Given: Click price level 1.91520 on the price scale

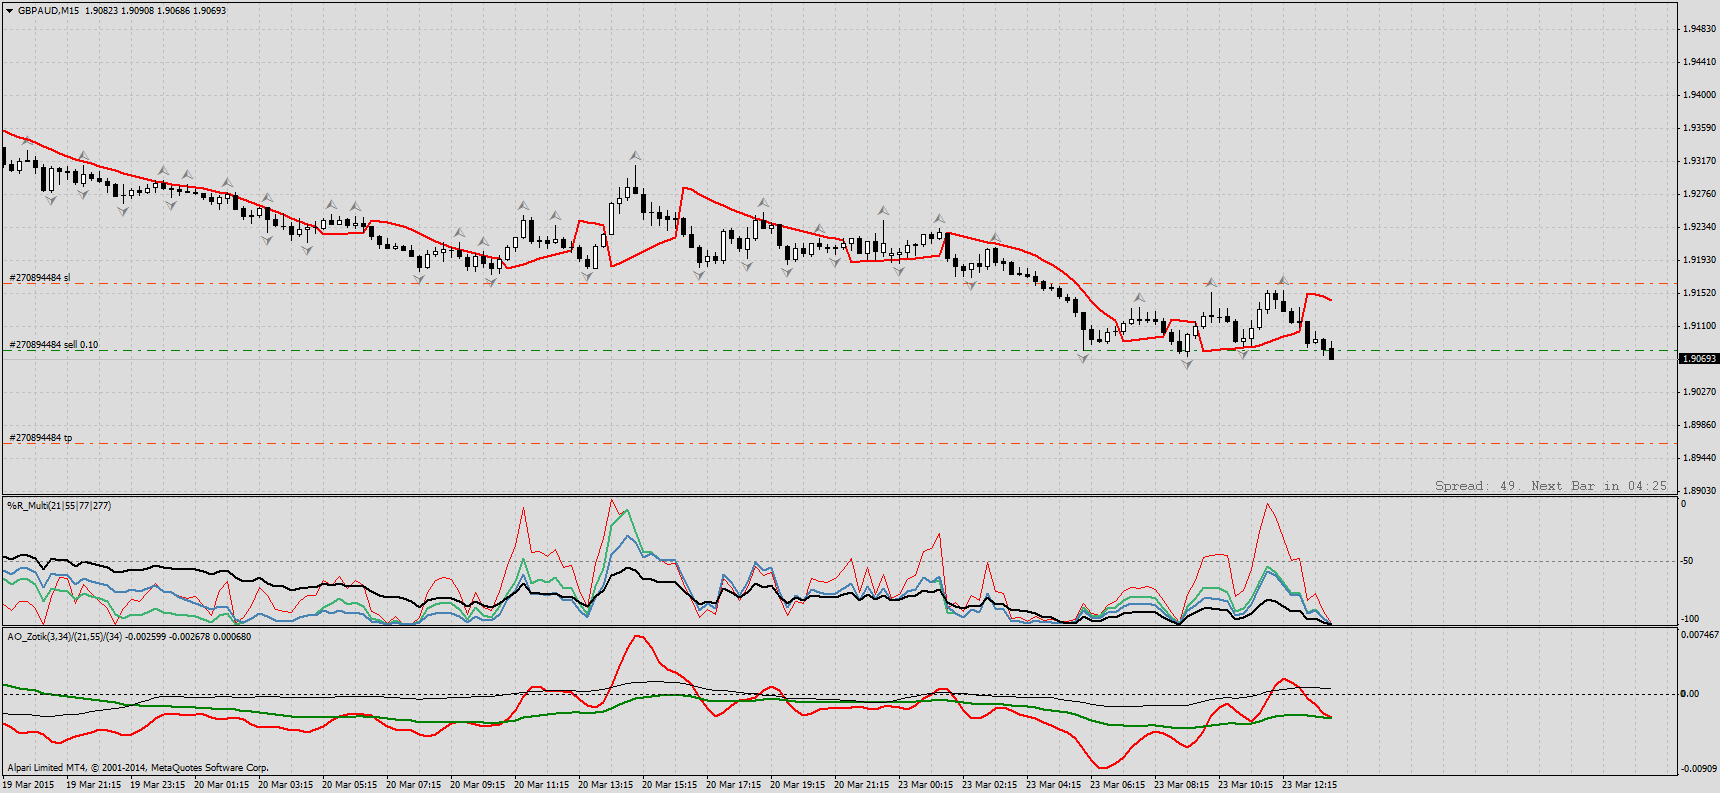Looking at the screenshot, I should [1699, 293].
